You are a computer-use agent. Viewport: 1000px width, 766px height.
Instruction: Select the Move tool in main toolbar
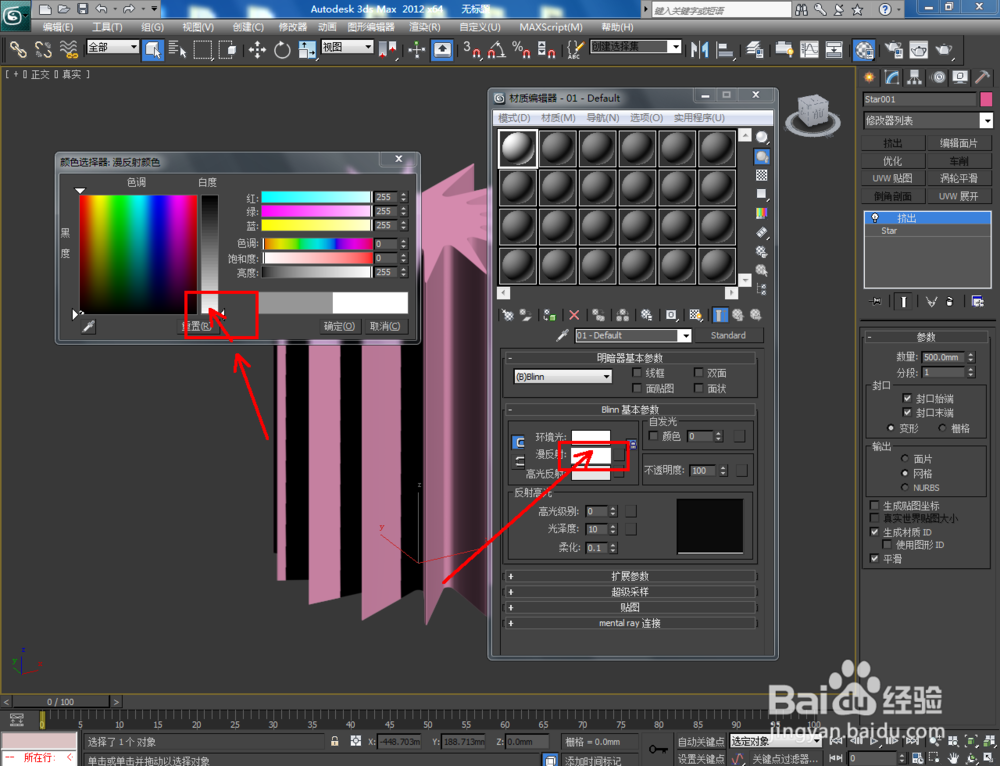click(x=257, y=50)
